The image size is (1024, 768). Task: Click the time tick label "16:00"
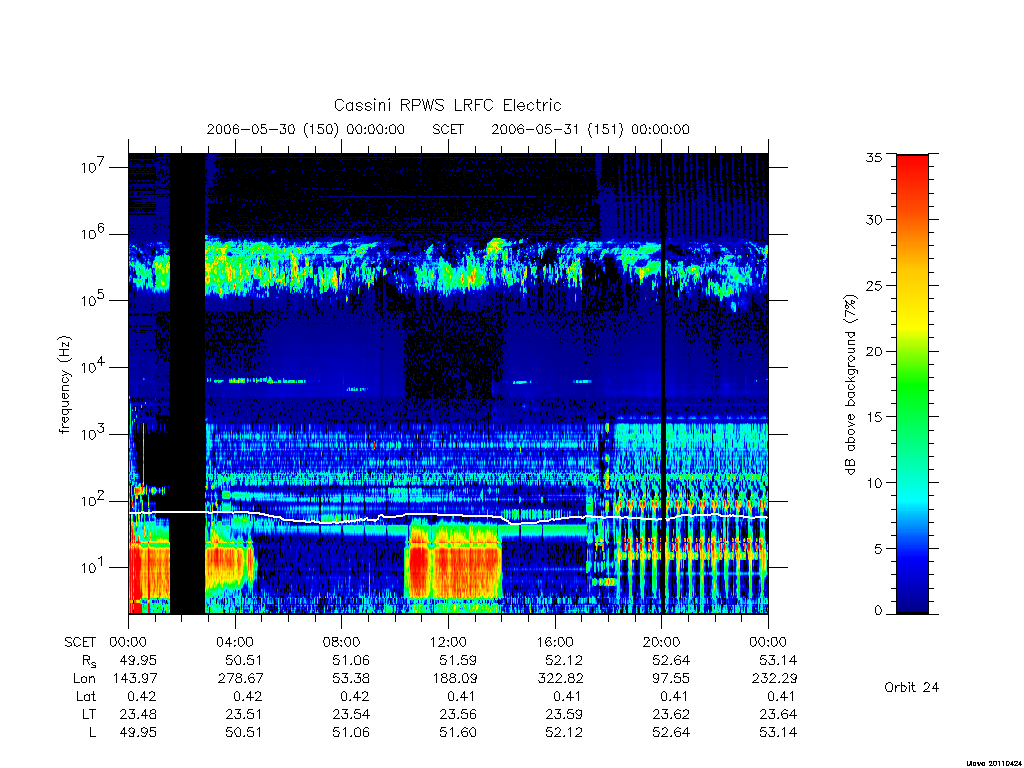point(555,642)
